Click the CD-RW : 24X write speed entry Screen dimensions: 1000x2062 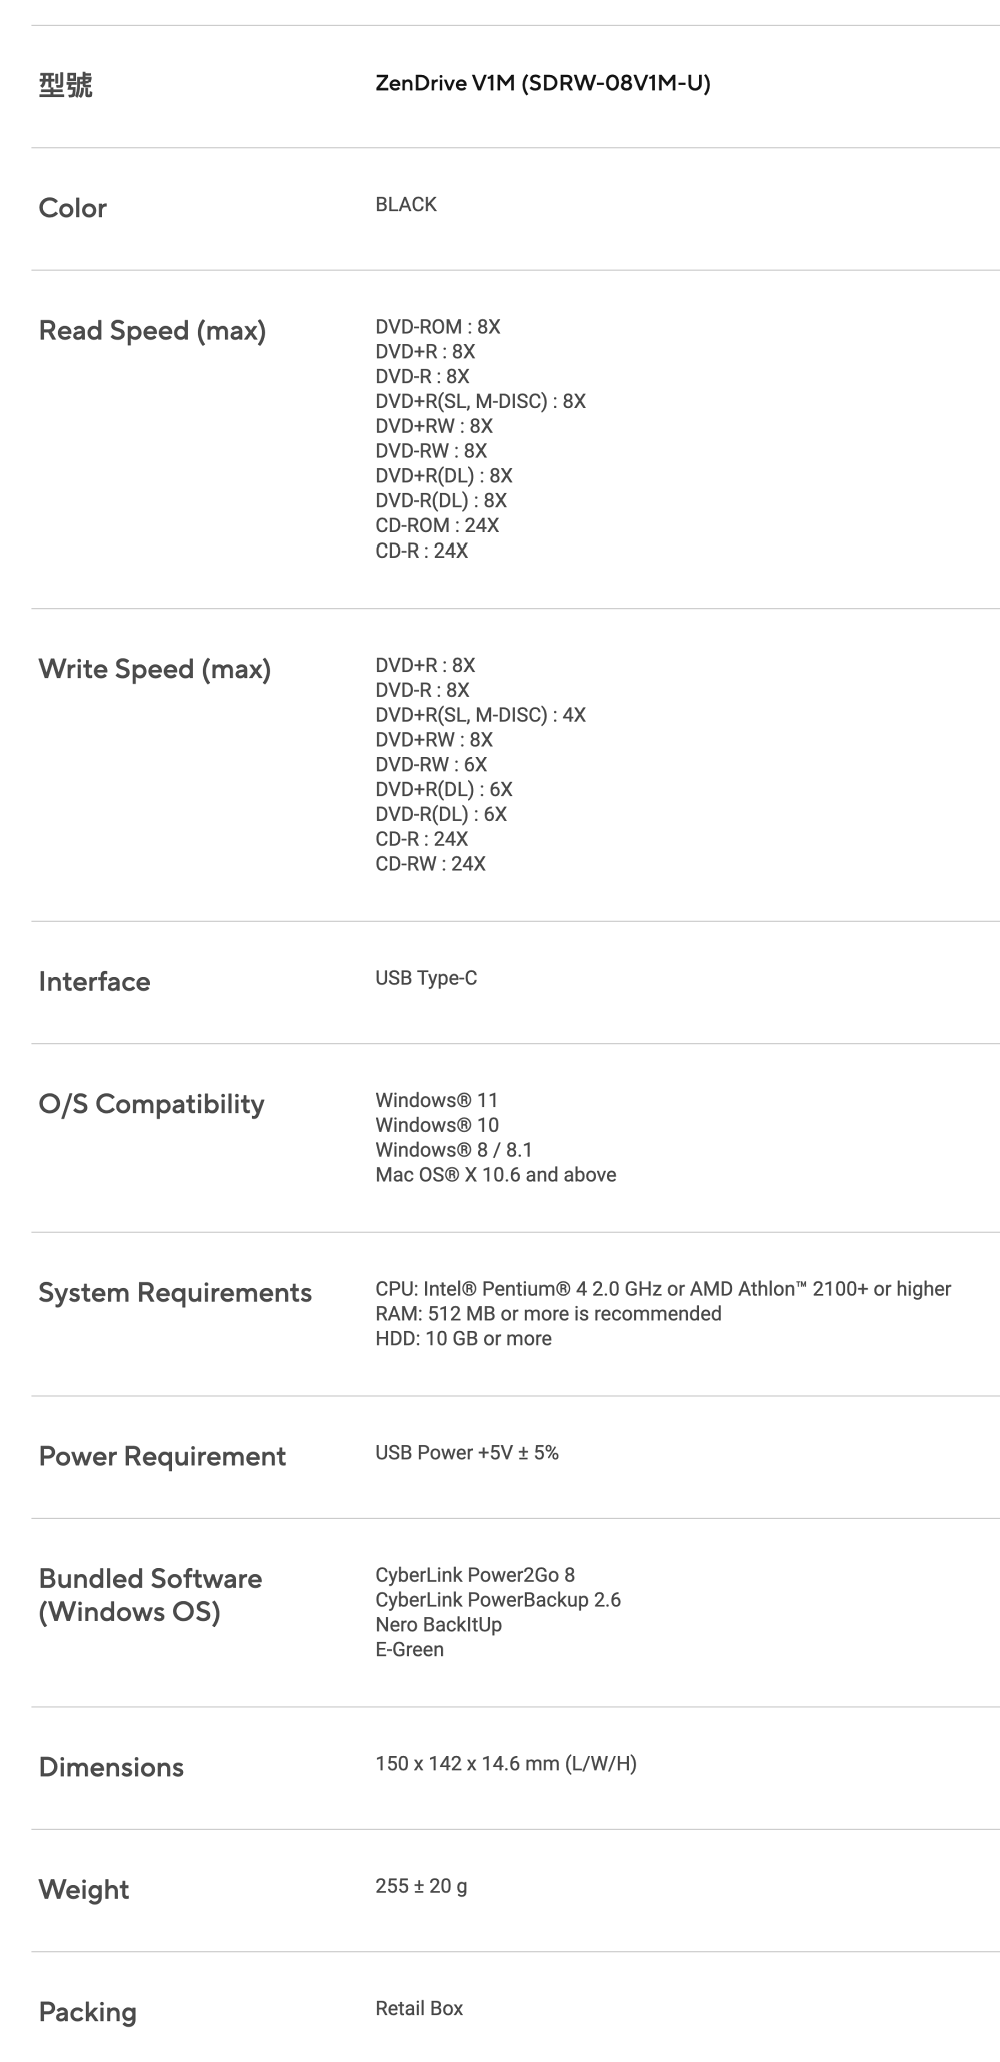coord(430,864)
